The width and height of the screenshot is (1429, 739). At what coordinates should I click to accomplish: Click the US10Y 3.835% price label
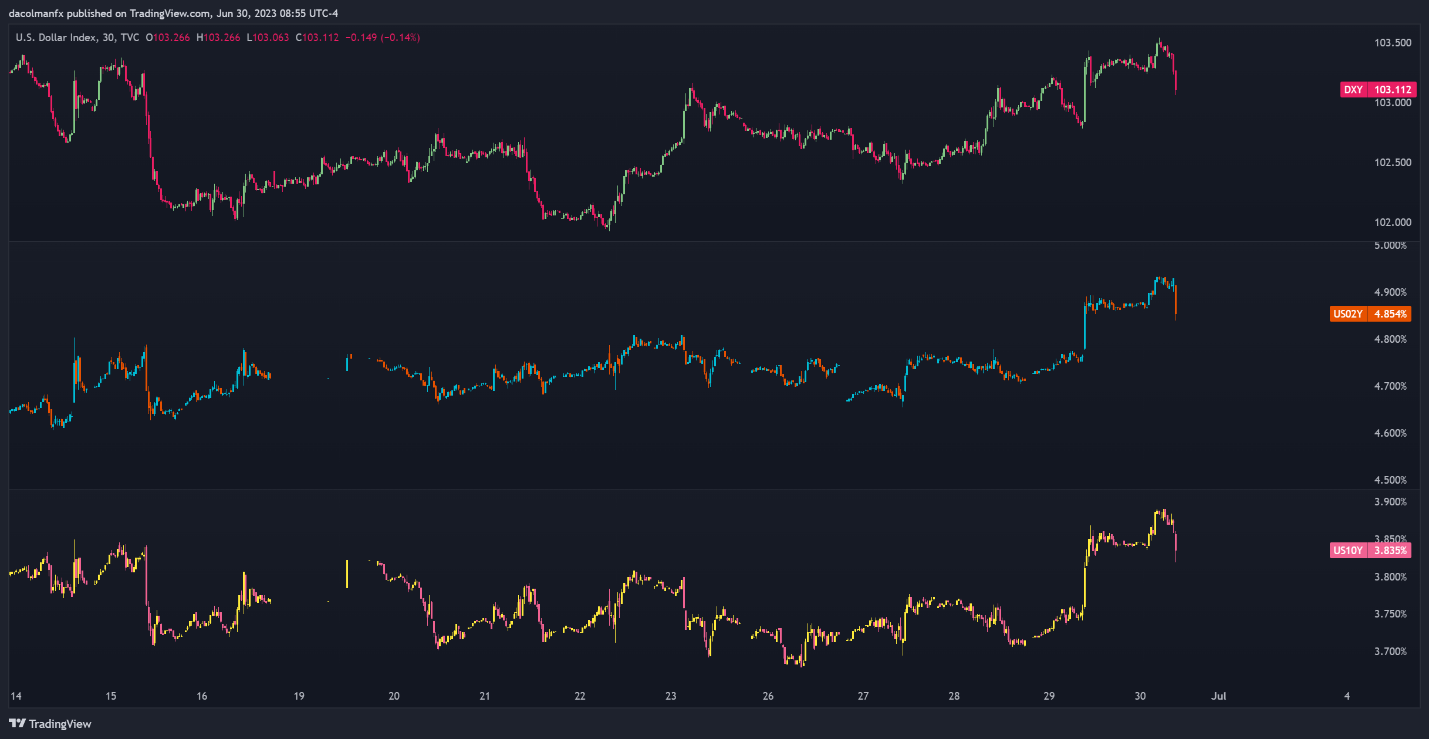[1371, 550]
